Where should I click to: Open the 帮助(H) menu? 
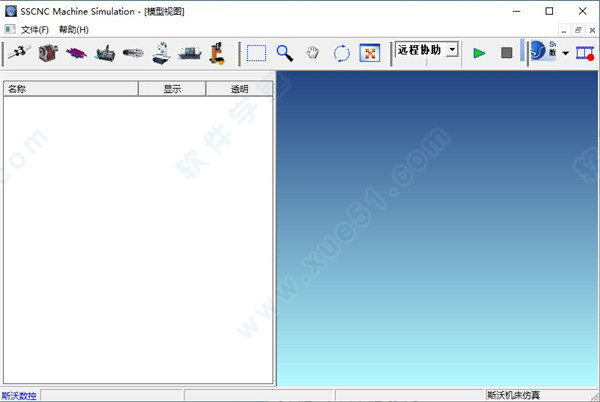pos(73,30)
